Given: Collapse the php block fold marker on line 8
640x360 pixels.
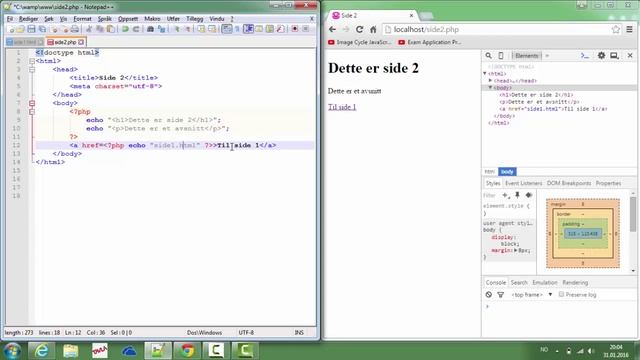Looking at the screenshot, I should tap(32, 111).
